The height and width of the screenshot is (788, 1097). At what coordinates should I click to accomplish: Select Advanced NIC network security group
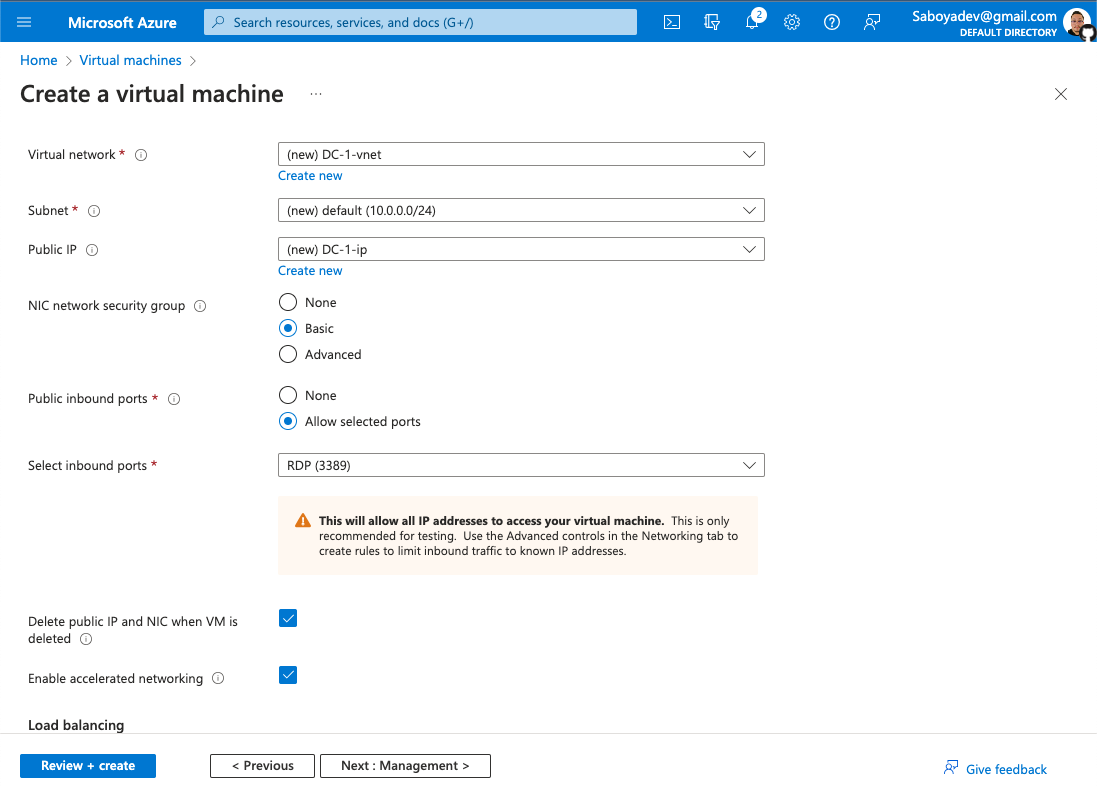click(x=288, y=354)
